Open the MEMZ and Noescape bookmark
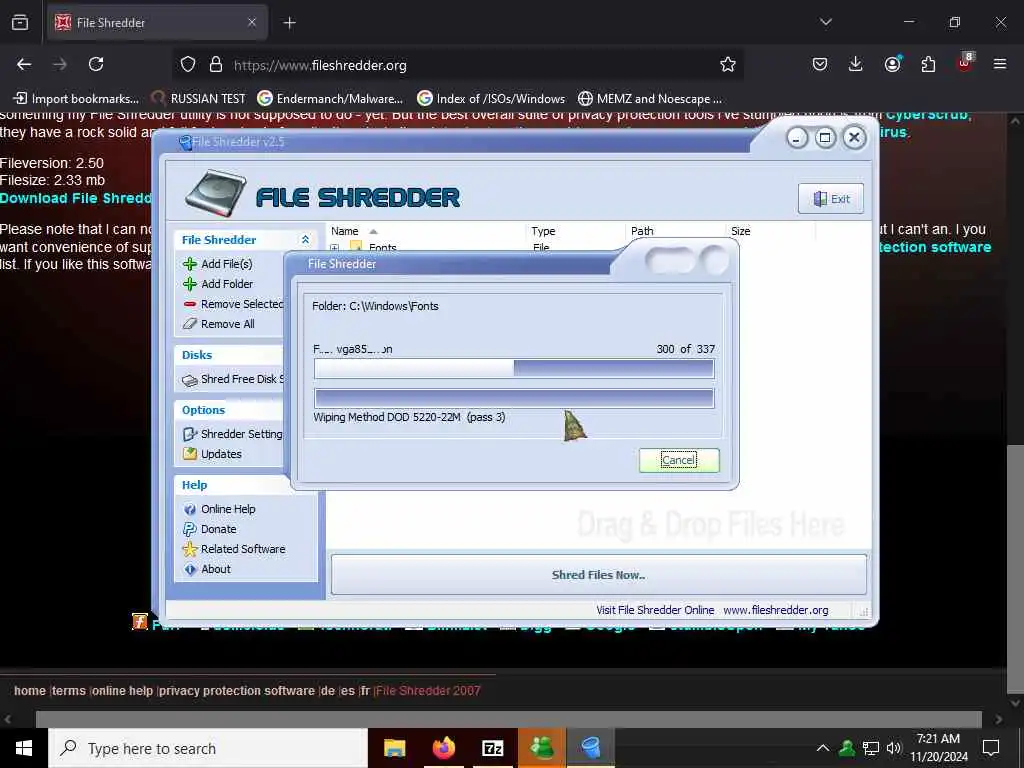1024x768 pixels. point(650,99)
